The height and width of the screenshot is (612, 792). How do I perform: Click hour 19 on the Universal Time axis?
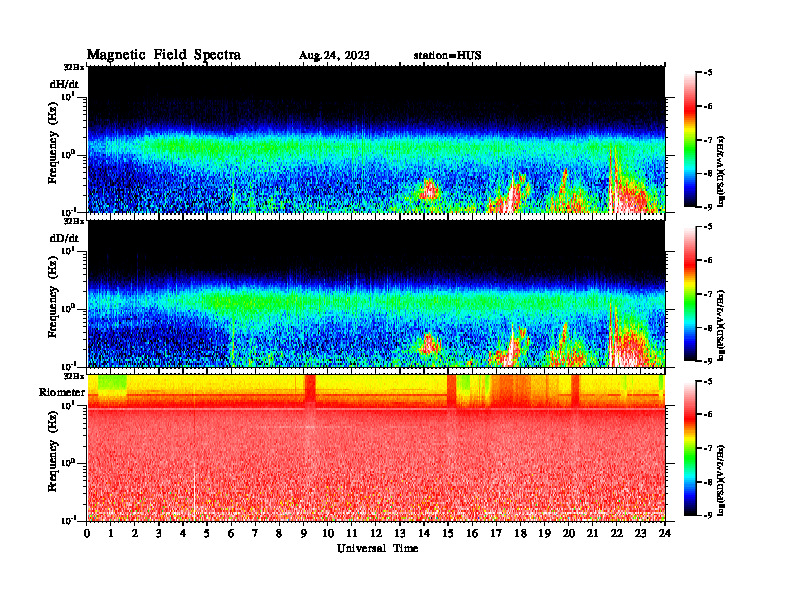(x=544, y=533)
